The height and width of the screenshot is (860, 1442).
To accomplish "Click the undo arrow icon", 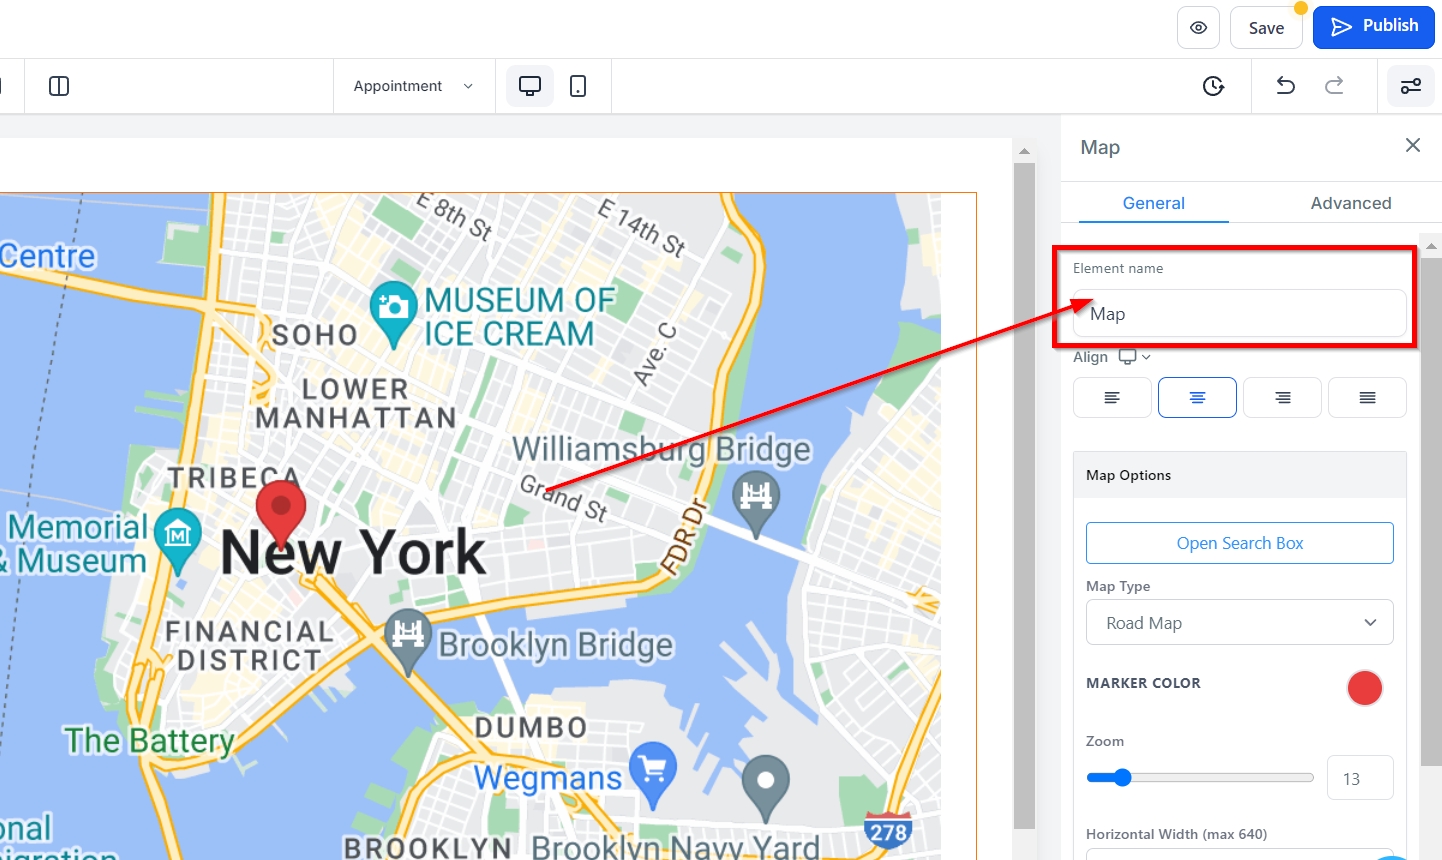I will coord(1286,86).
